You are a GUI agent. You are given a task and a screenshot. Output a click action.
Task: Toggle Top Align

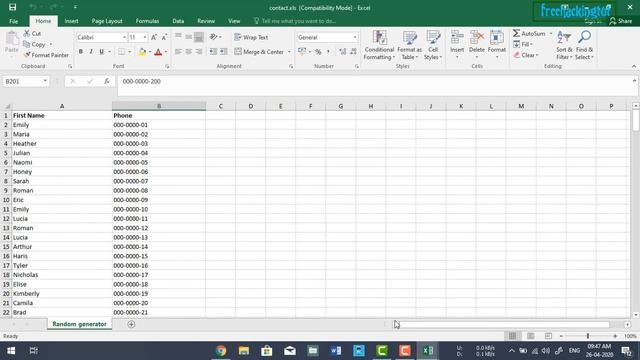(x=178, y=37)
